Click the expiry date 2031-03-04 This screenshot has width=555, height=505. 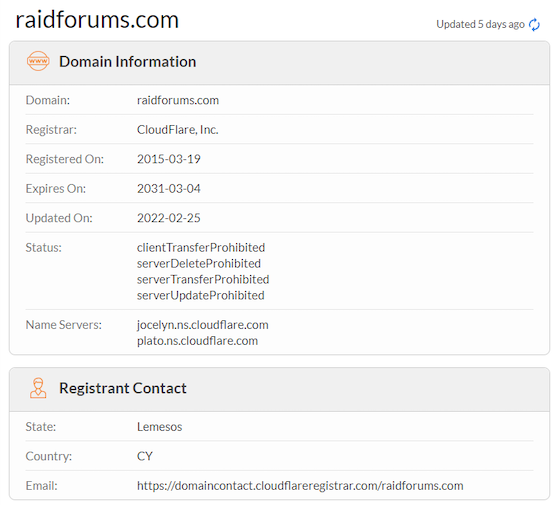click(x=169, y=189)
